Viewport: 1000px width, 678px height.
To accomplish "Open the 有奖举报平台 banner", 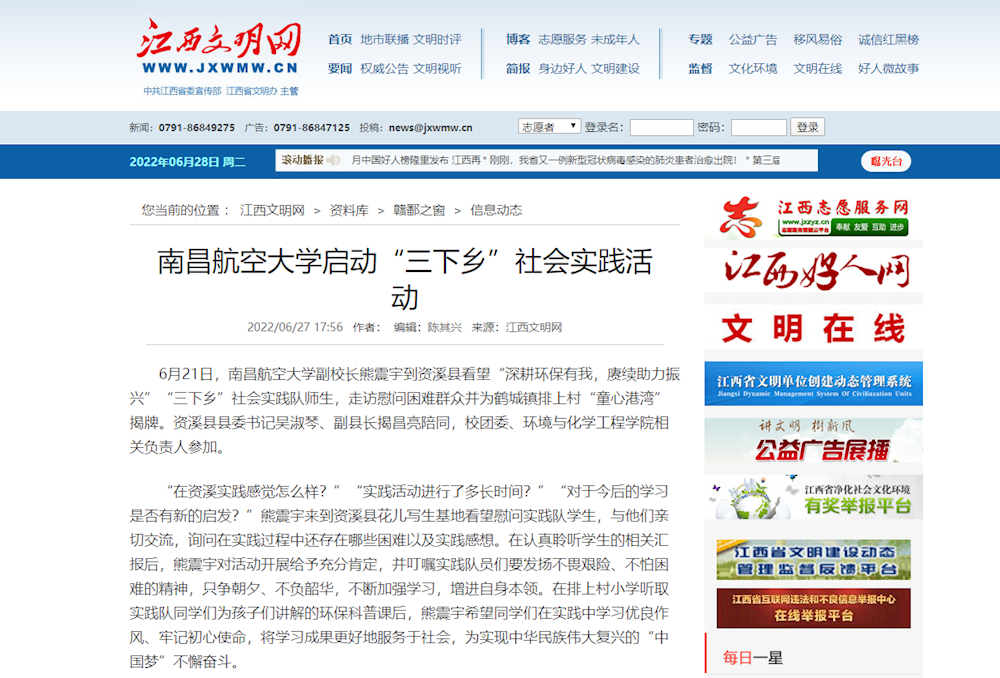I will [813, 497].
